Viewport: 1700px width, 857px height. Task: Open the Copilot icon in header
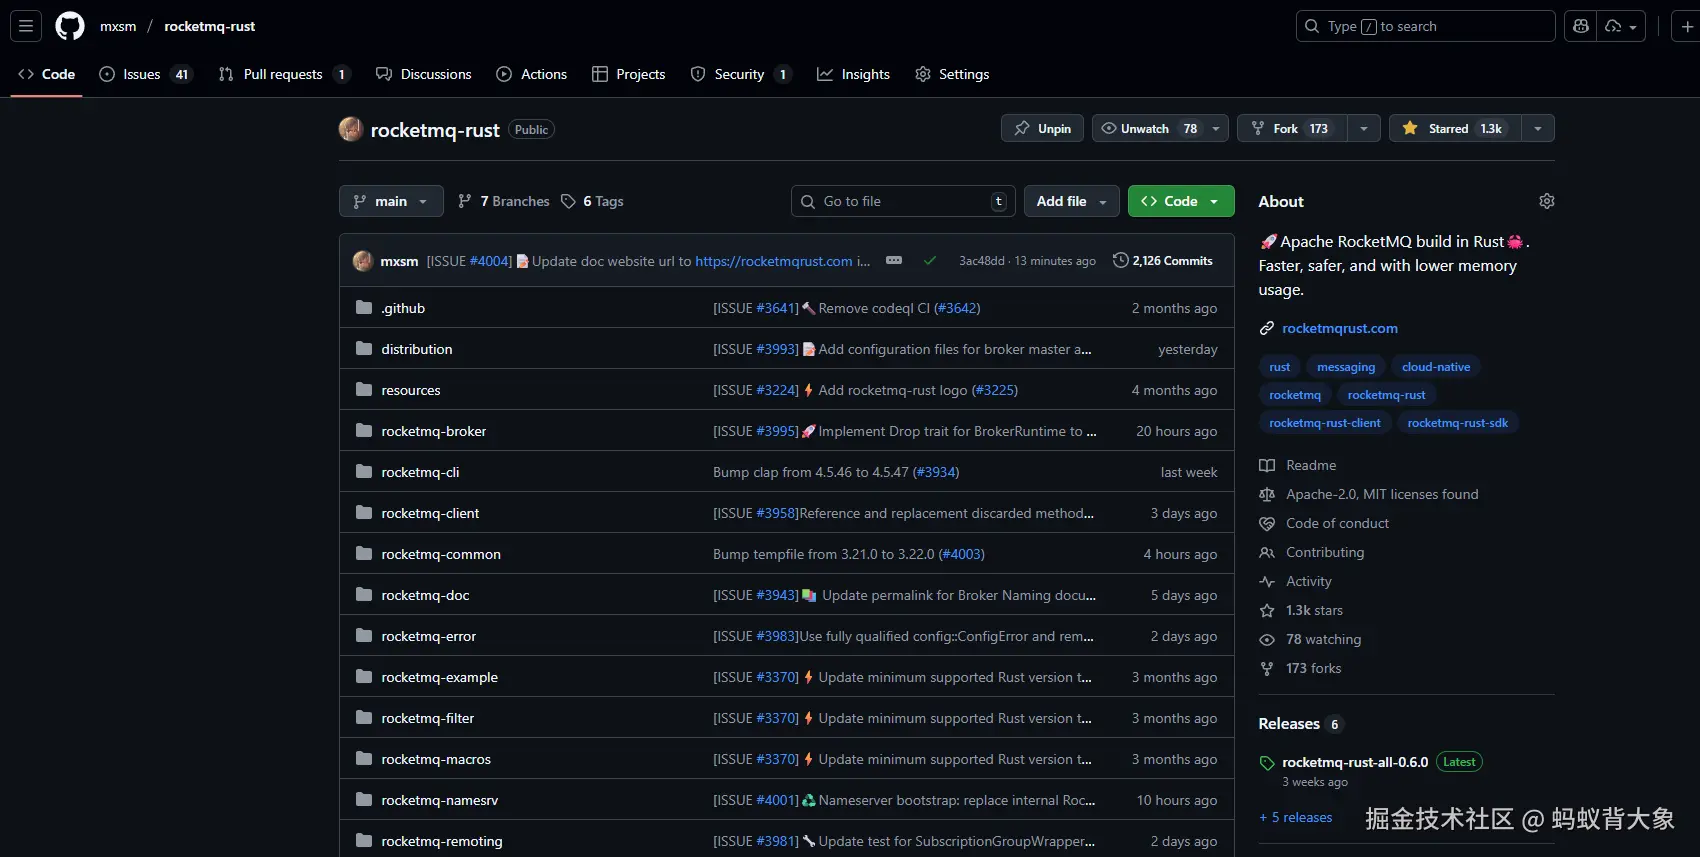pyautogui.click(x=1581, y=26)
